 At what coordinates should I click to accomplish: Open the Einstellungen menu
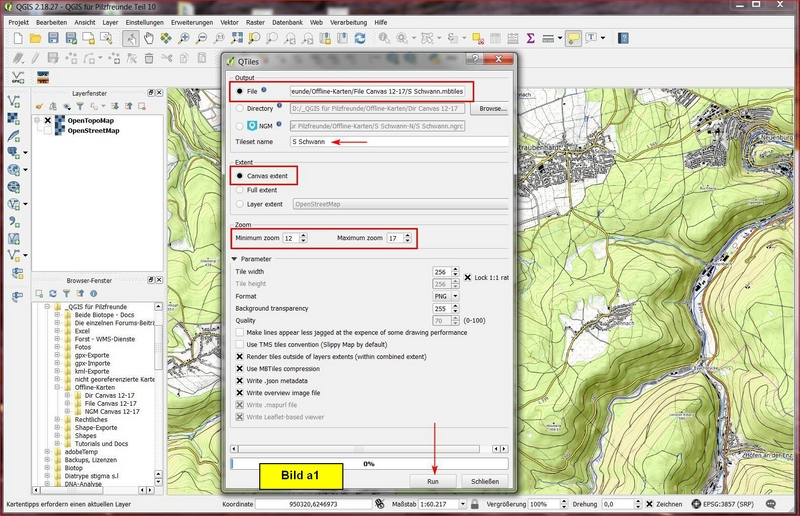point(144,22)
